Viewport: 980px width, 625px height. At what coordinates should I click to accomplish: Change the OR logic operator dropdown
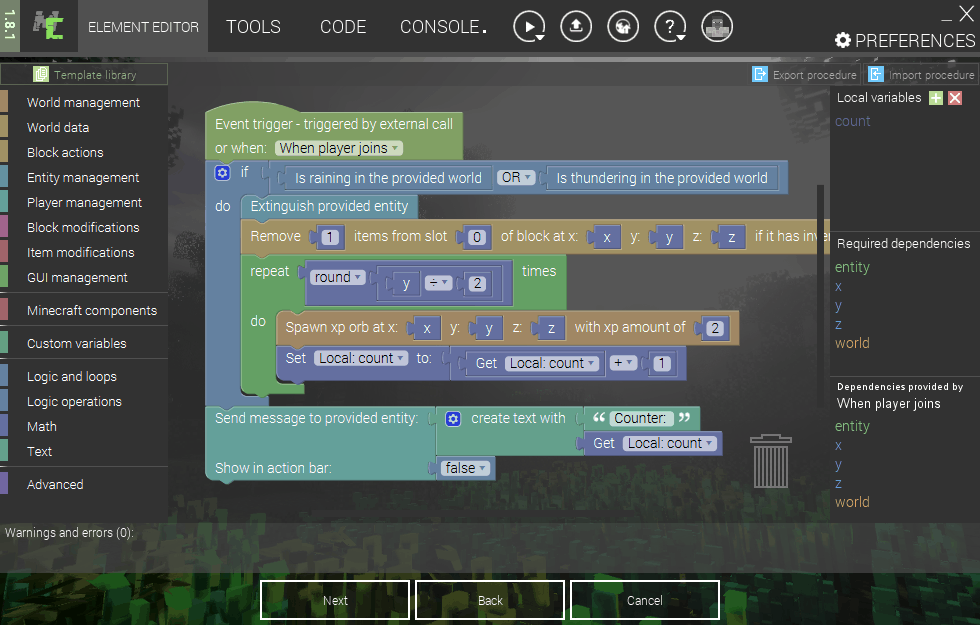[515, 177]
